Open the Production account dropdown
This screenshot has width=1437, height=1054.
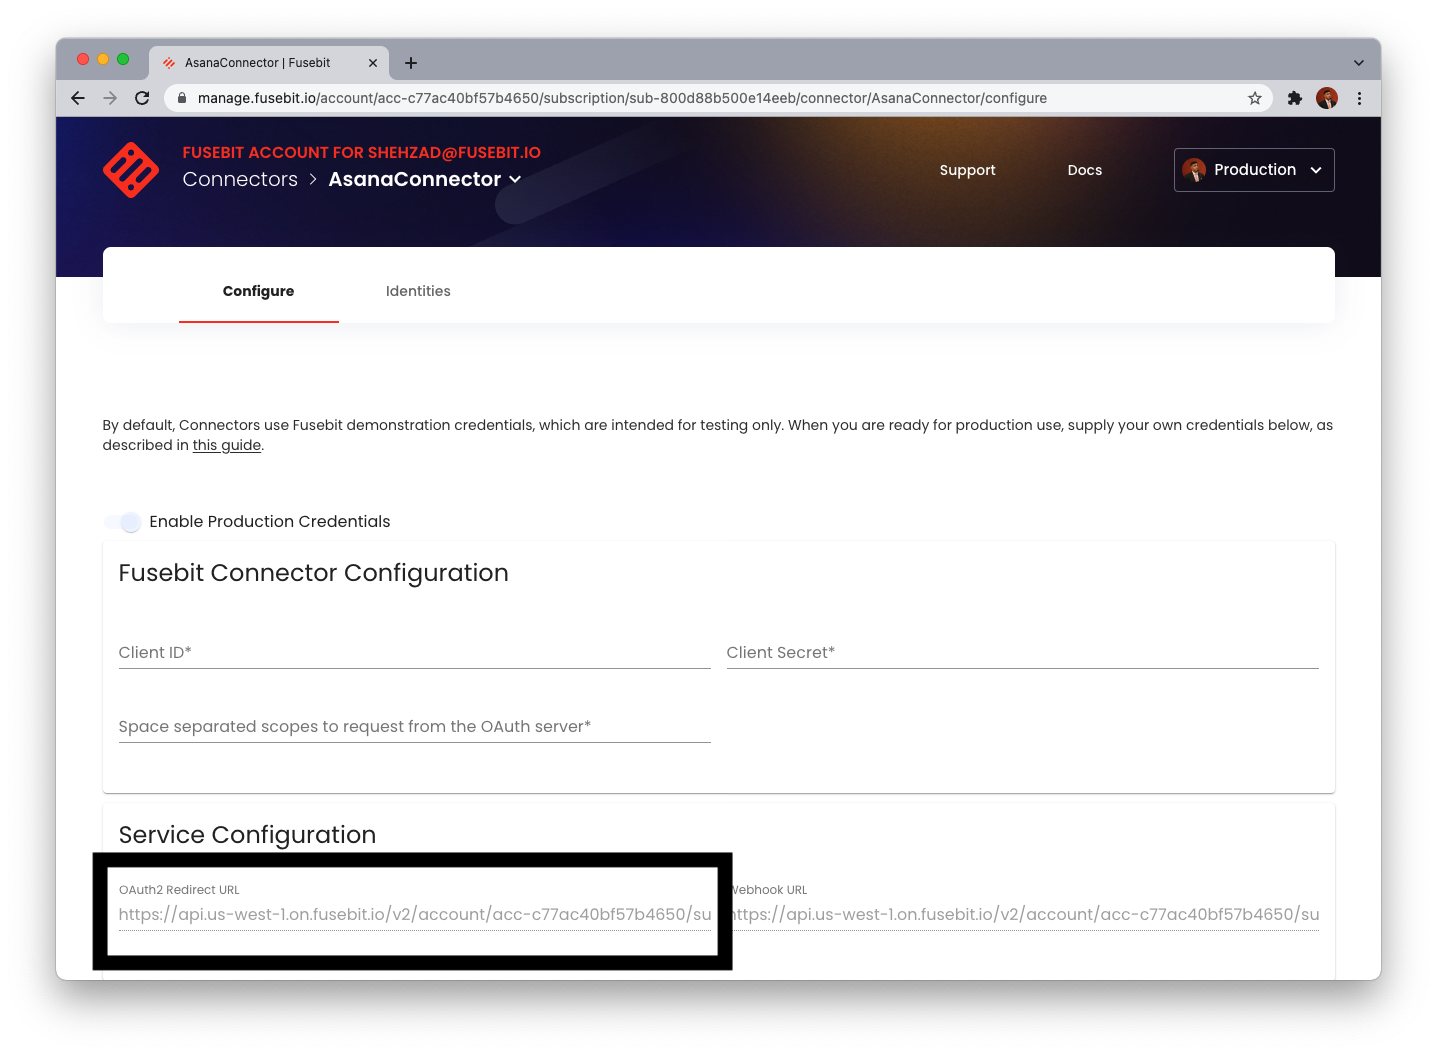point(1254,170)
